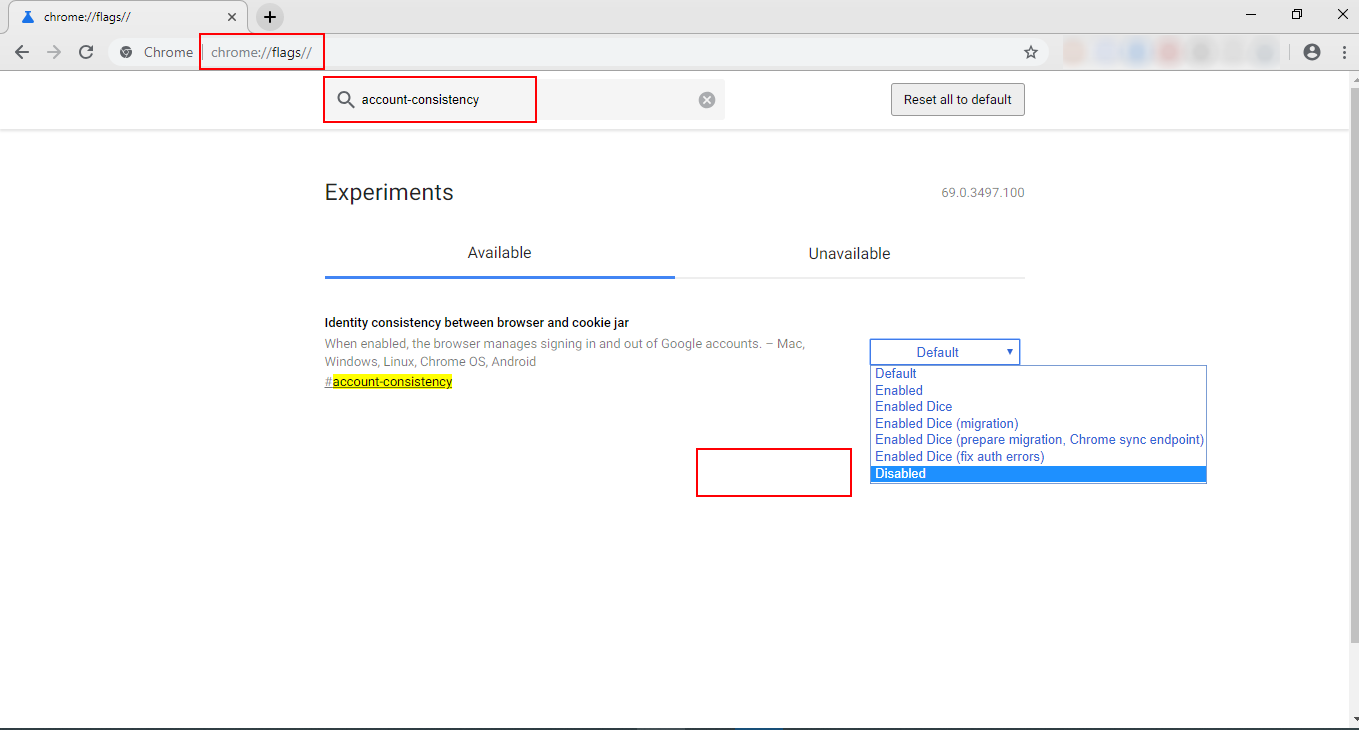Restore down the Chrome window
Viewport: 1359px width, 730px height.
1297,14
